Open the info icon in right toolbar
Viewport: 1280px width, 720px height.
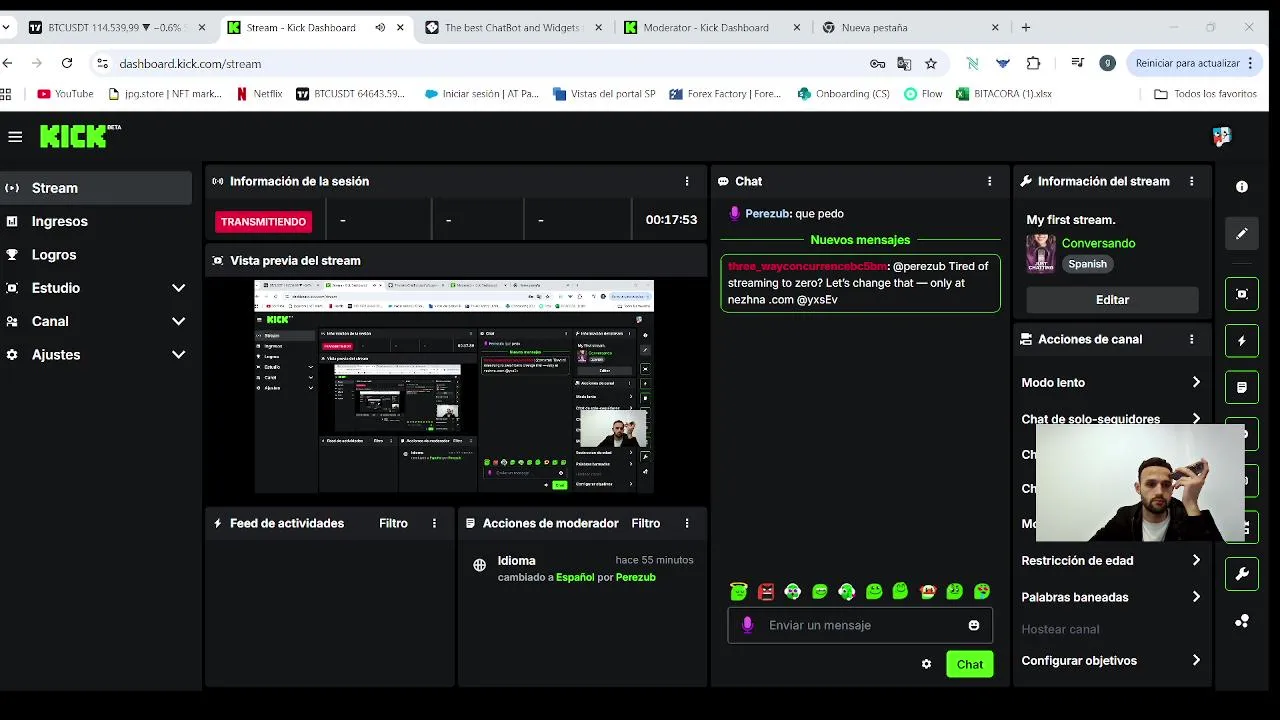click(x=1241, y=187)
